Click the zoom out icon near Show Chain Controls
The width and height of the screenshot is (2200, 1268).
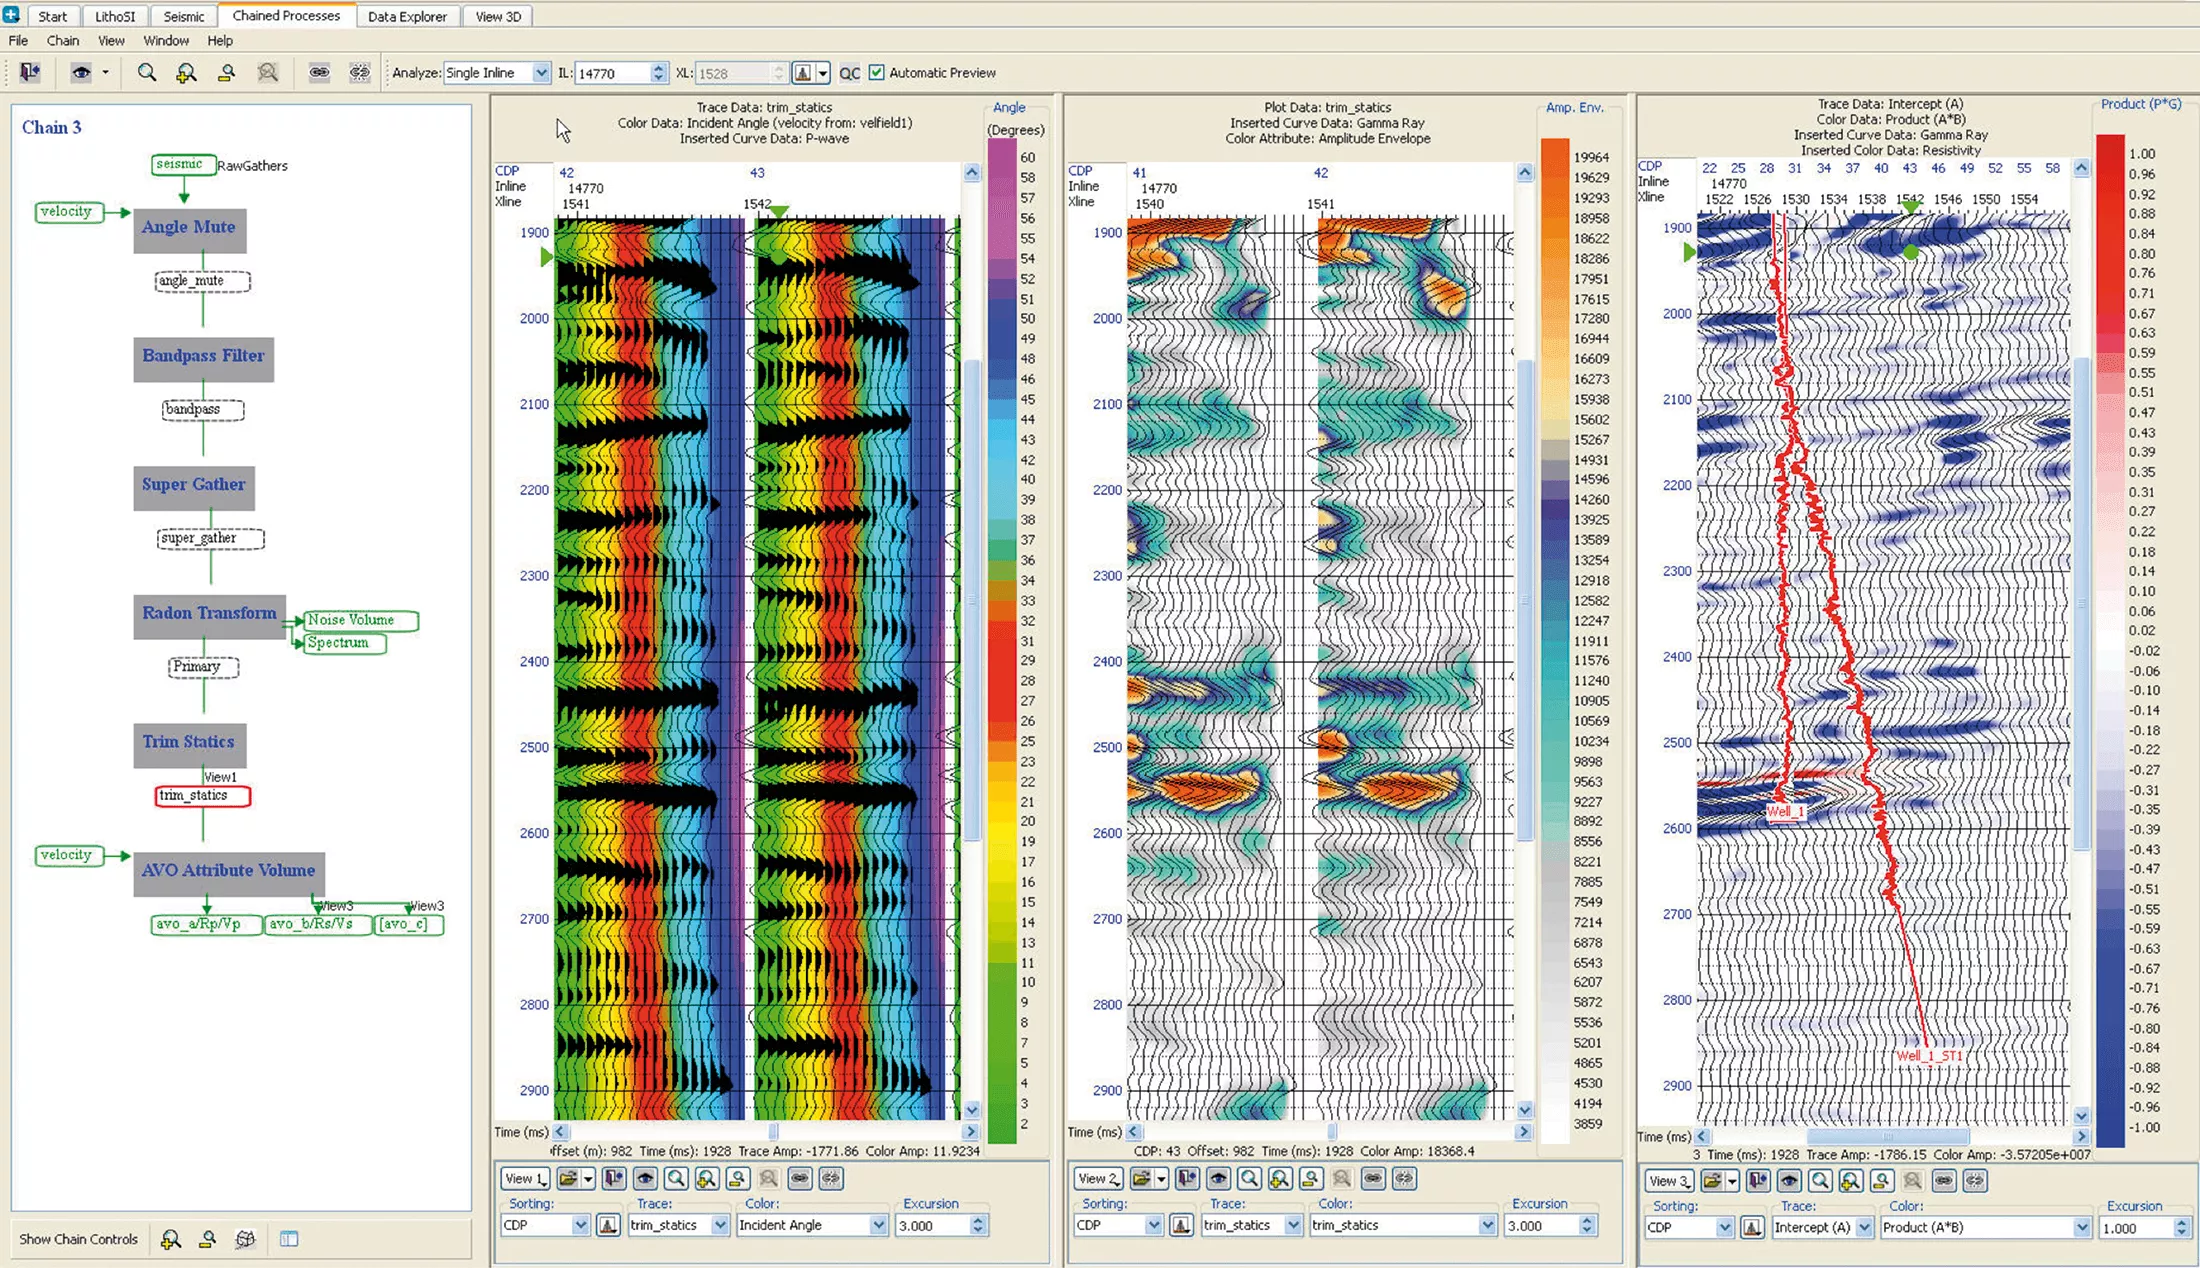(207, 1239)
